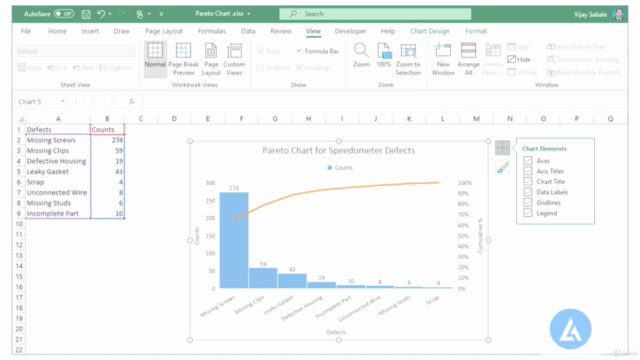
Task: Click the Options button in Sheet View
Action: click(116, 68)
